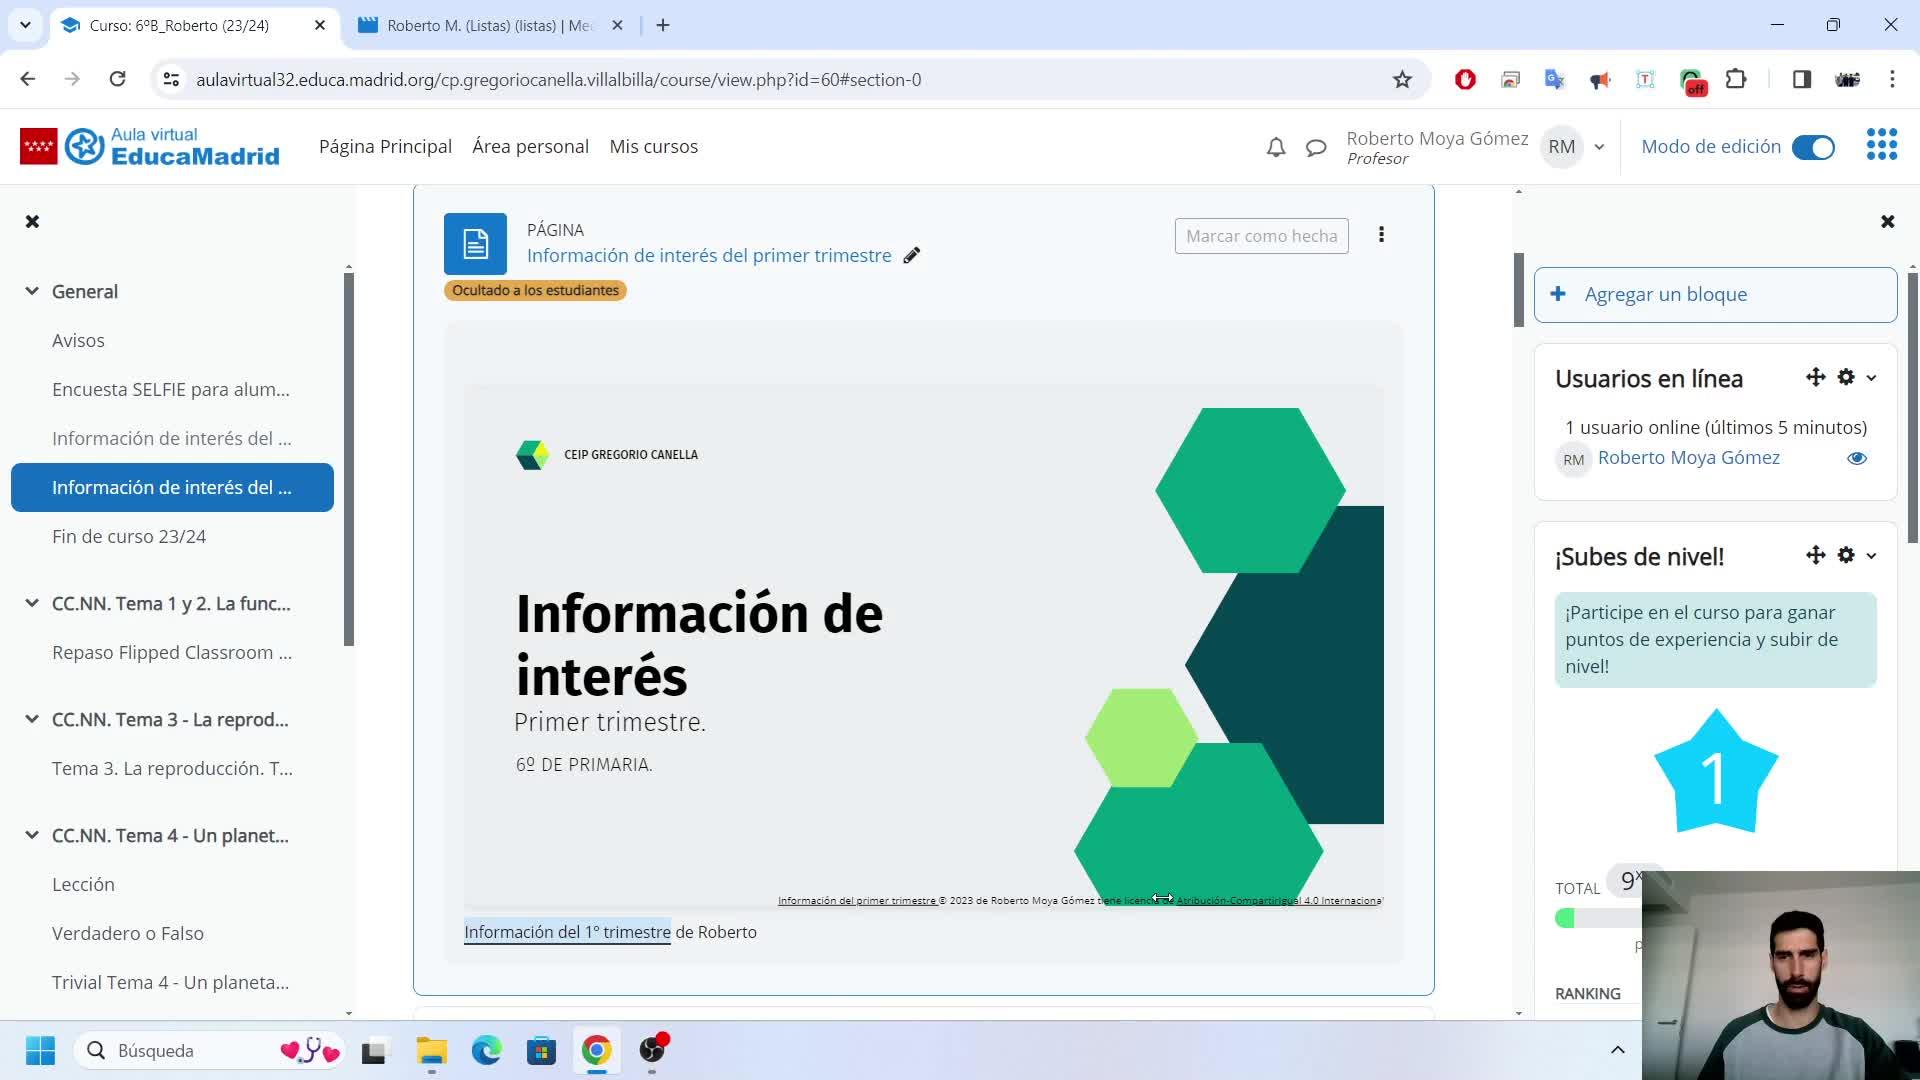Bookmark this page with the star icon
Image resolution: width=1920 pixels, height=1080 pixels.
click(1402, 80)
